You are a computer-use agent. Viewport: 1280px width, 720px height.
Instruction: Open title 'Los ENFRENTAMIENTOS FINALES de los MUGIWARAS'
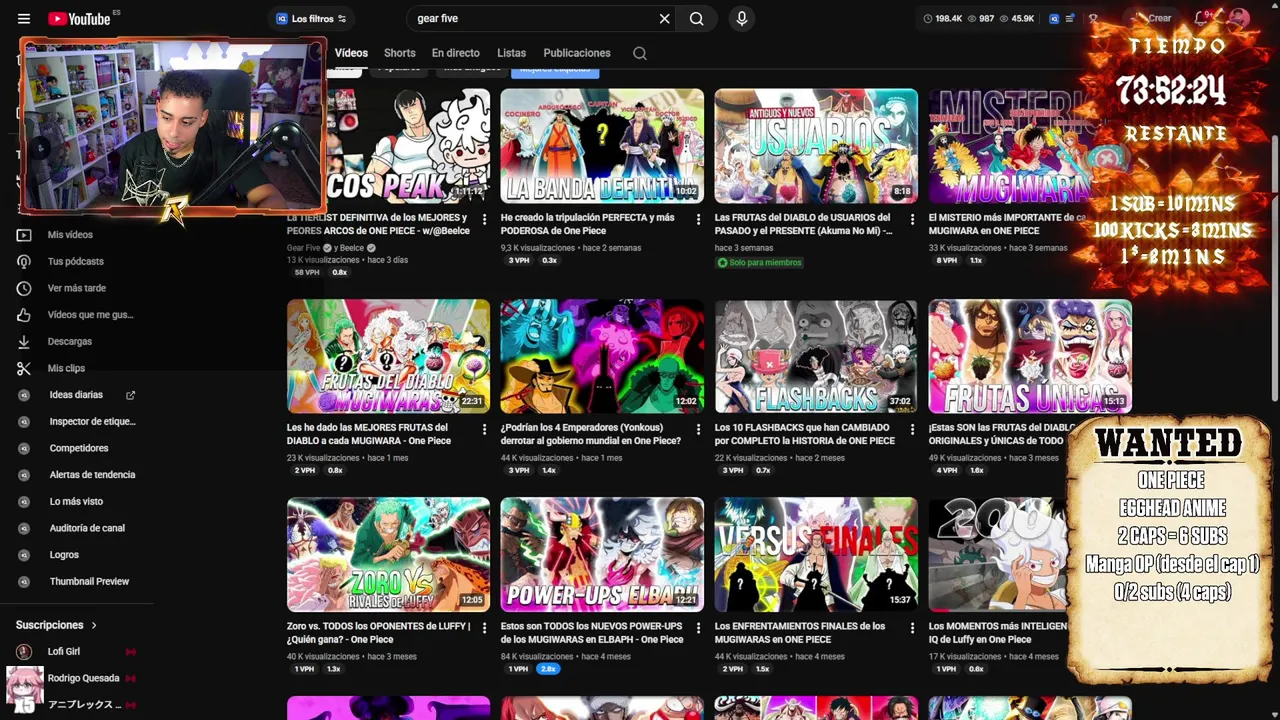800,633
